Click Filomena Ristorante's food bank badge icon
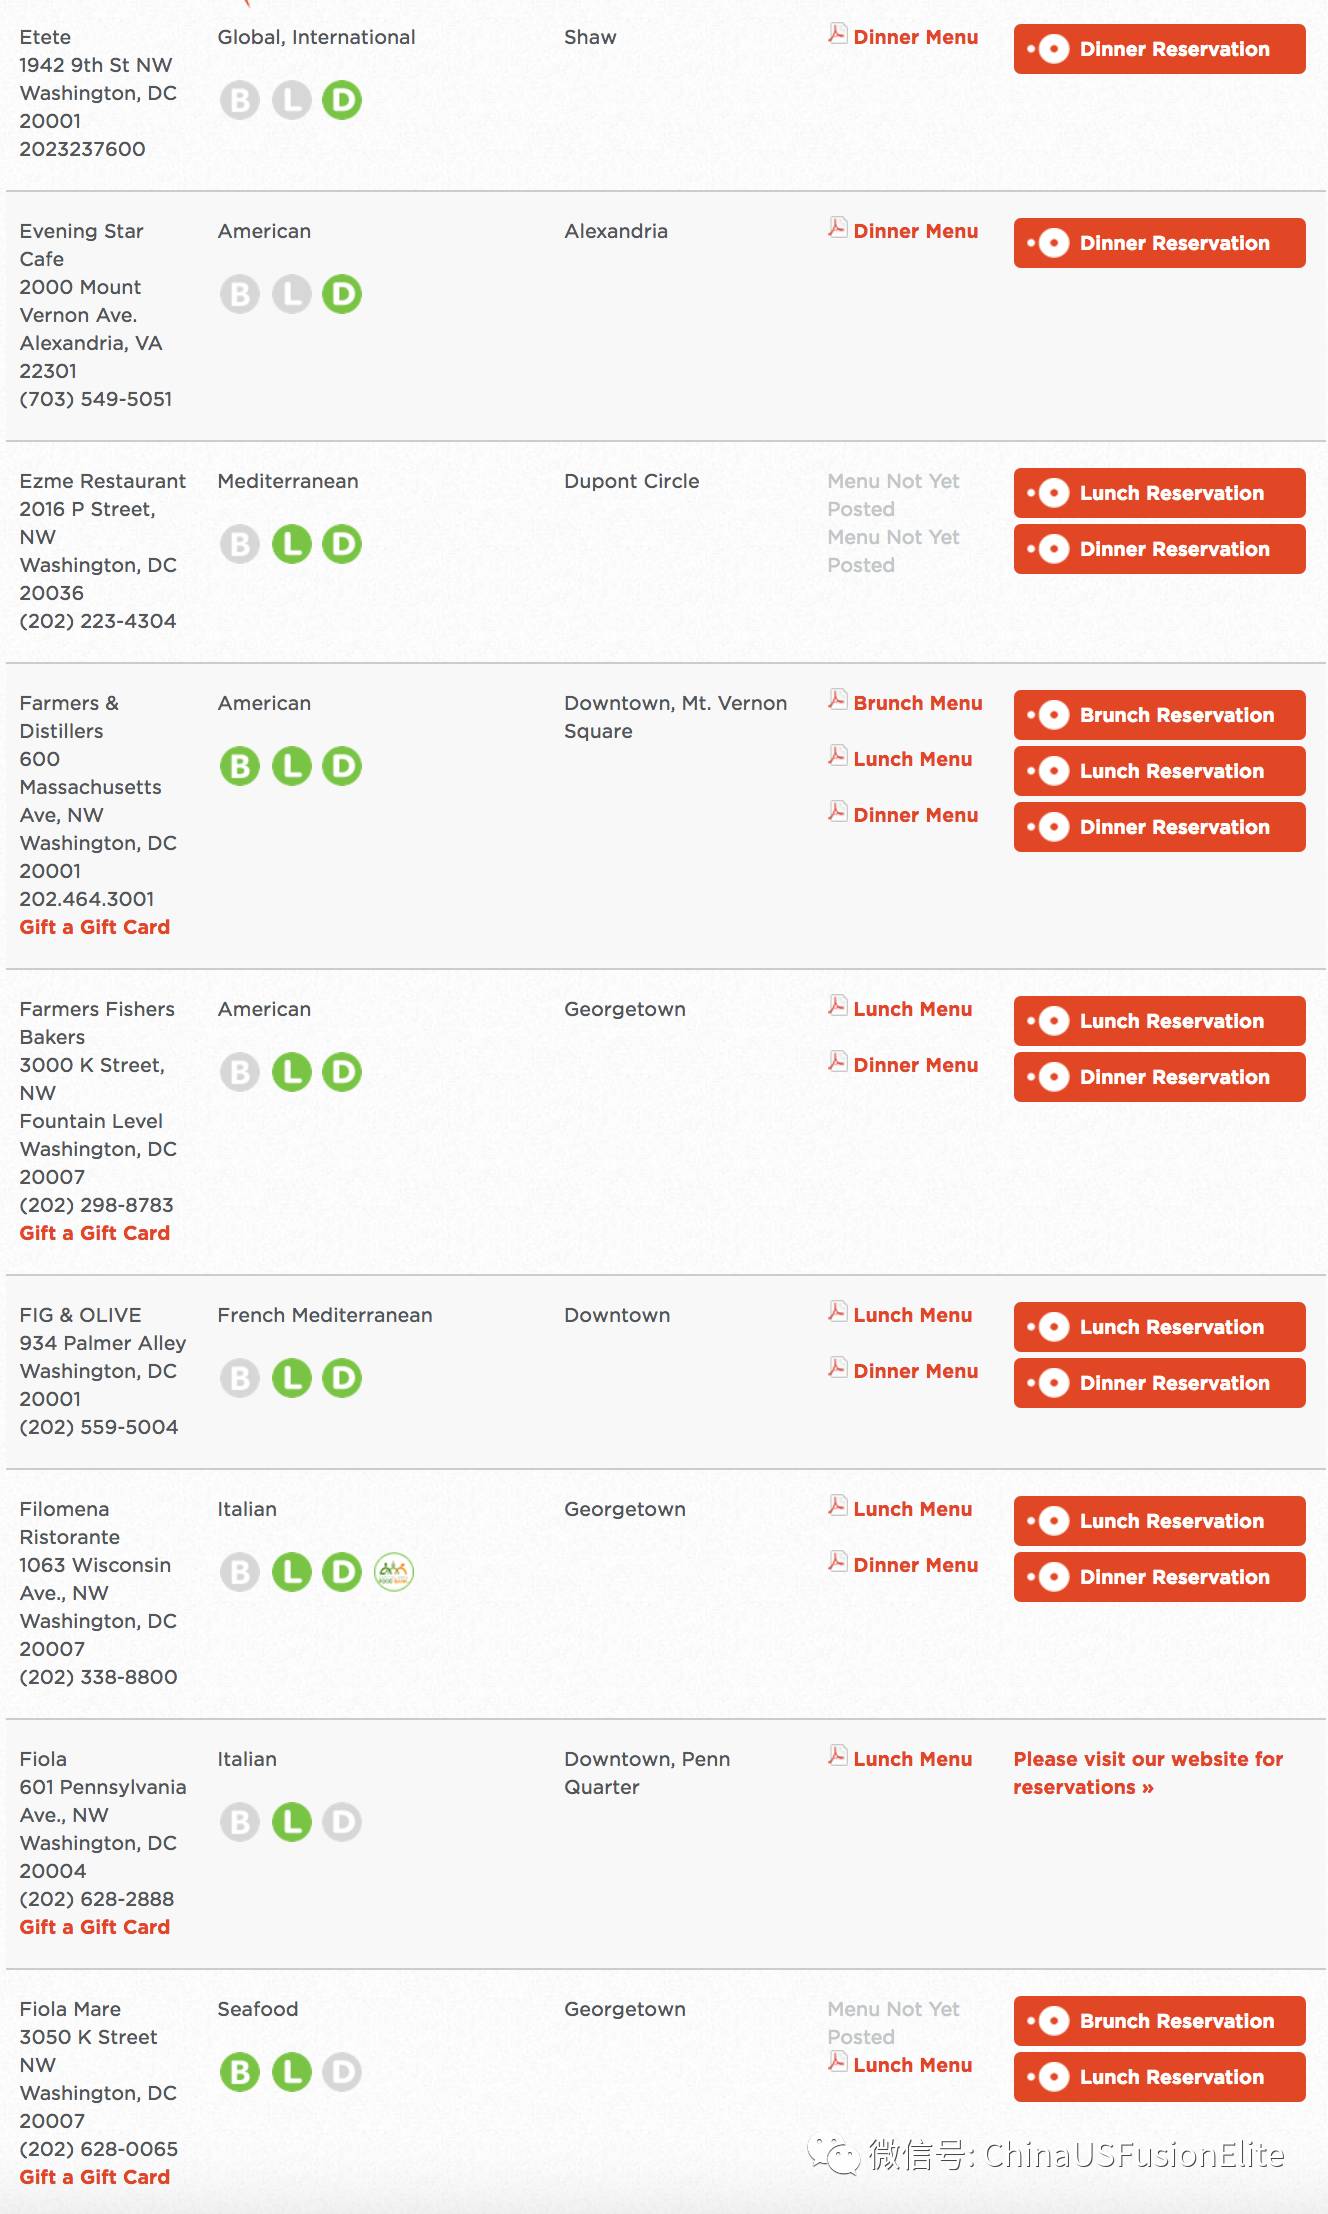Screen dimensions: 1328x2214 (x=394, y=1572)
